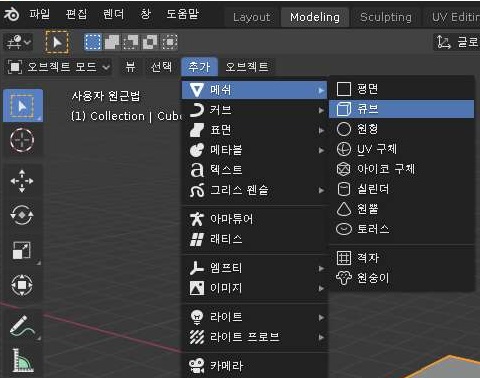Open the 오브젝트 모드 mode dropdown
The width and height of the screenshot is (480, 378).
[59, 67]
